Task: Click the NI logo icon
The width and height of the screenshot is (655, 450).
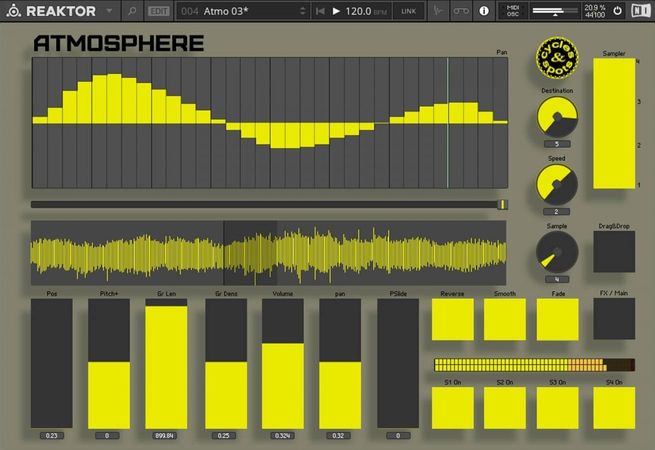Action: [640, 11]
